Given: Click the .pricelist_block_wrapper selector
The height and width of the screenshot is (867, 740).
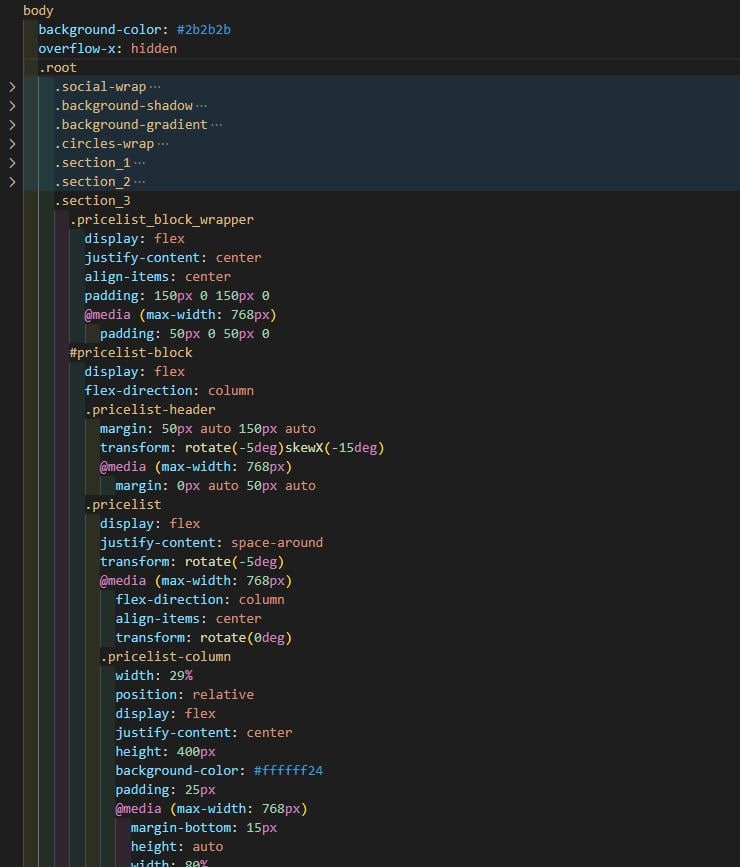Looking at the screenshot, I should coord(161,220).
